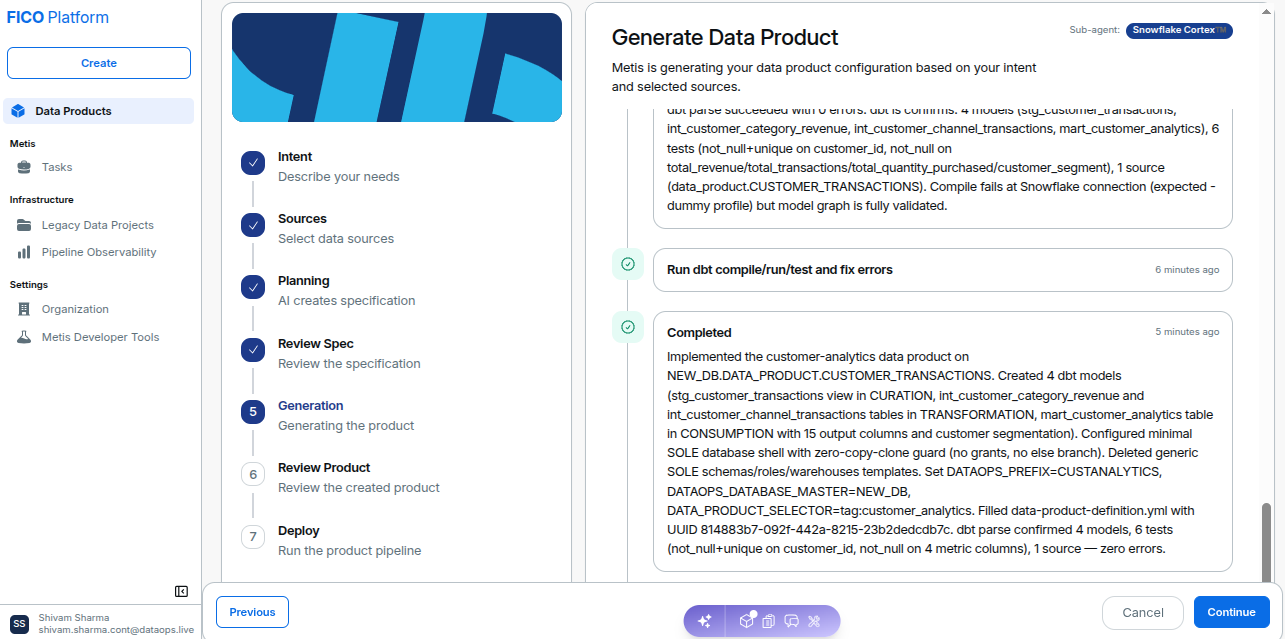Click the Continue button
The height and width of the screenshot is (639, 1285).
1231,612
